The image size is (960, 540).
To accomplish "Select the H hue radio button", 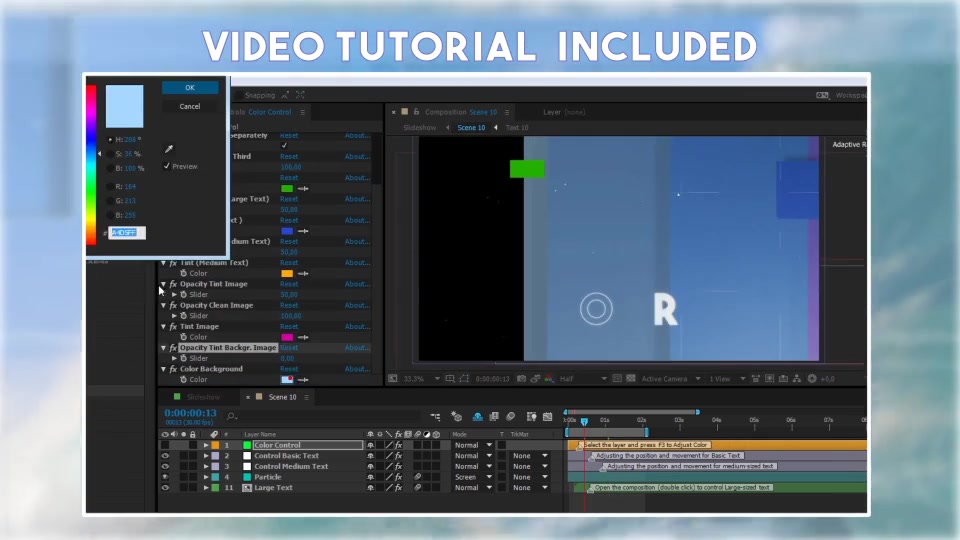I will coord(110,140).
